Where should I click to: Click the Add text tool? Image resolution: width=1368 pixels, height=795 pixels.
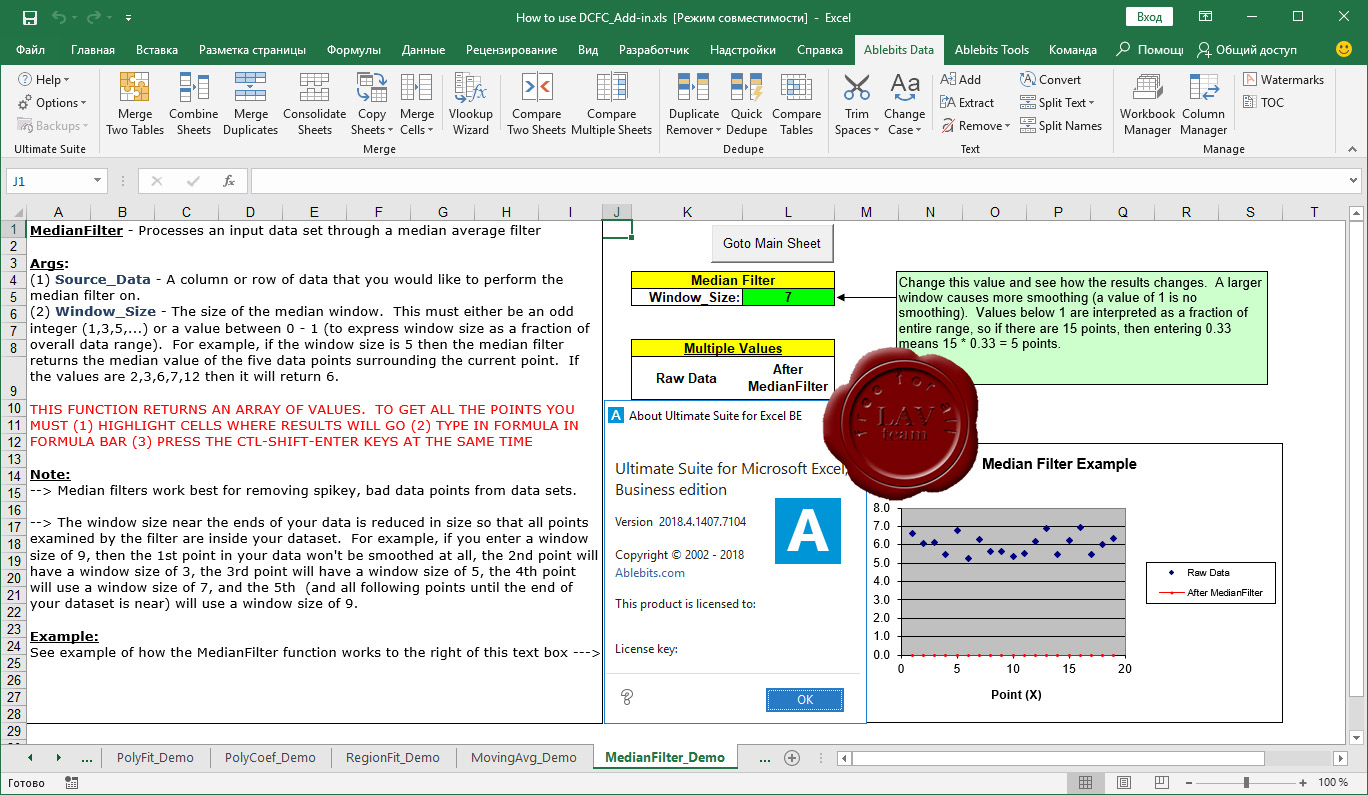960,79
